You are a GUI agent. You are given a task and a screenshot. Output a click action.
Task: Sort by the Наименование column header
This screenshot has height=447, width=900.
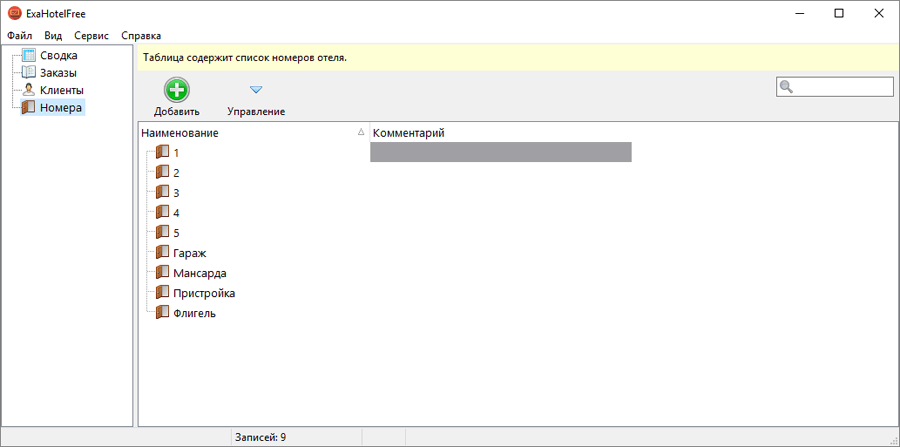tap(180, 133)
